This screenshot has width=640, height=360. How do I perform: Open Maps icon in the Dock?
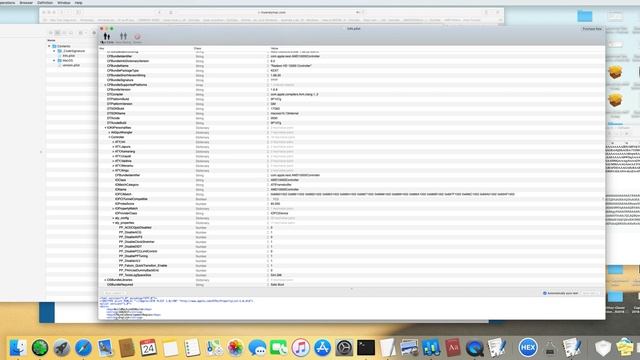(213, 348)
